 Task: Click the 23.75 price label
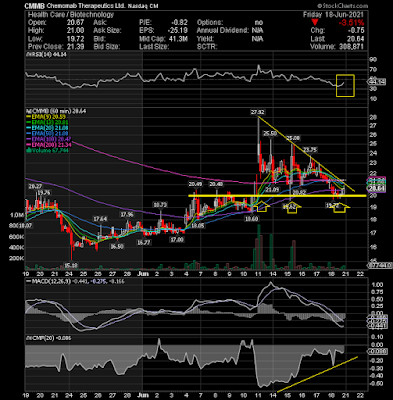pos(310,150)
